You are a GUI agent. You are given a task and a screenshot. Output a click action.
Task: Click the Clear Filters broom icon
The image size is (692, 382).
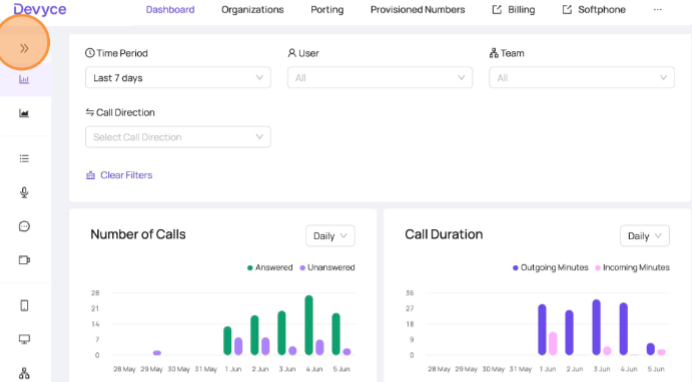coord(90,175)
